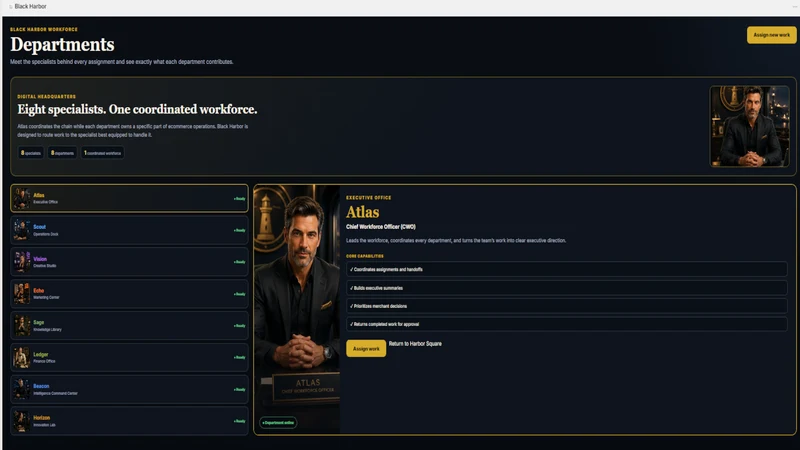Select the Vision avatar icon
The image size is (800, 450).
coord(21,262)
